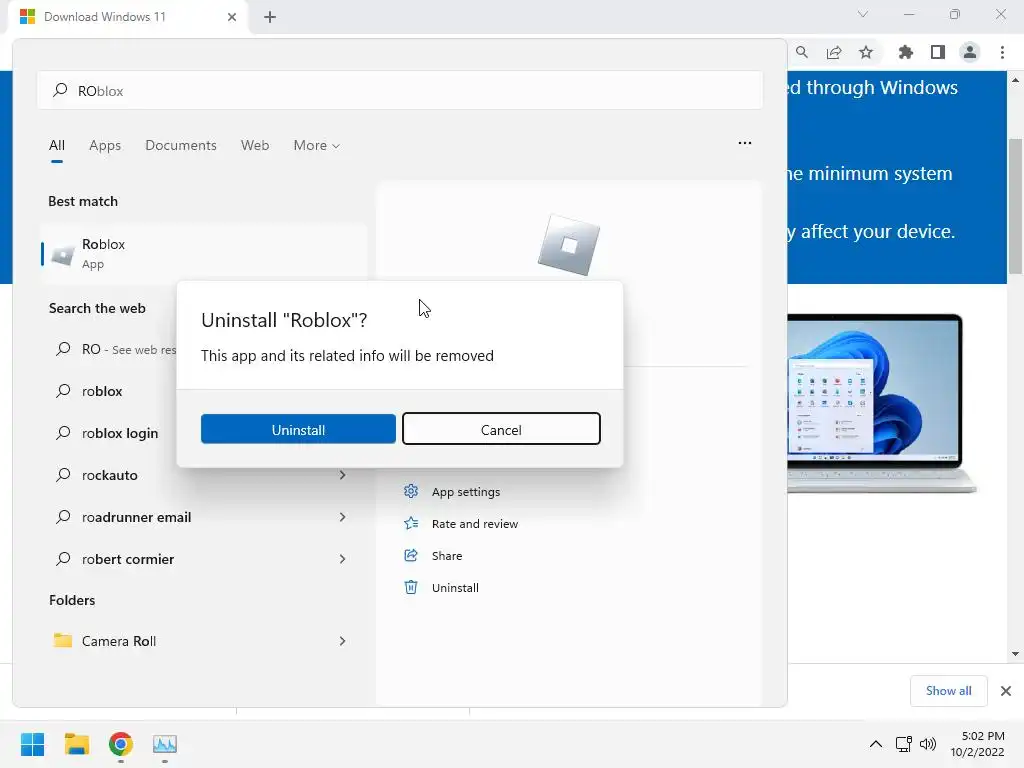Open Chrome extensions puzzle icon
Screen dimensions: 1024x768
point(906,52)
